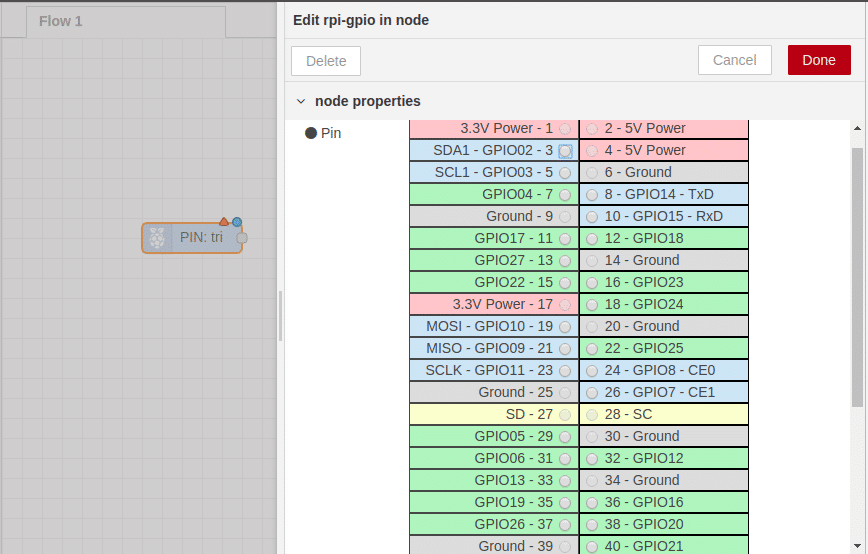The height and width of the screenshot is (554, 868).
Task: Select pin 16 - GPIO23
Action: pyautogui.click(x=592, y=283)
